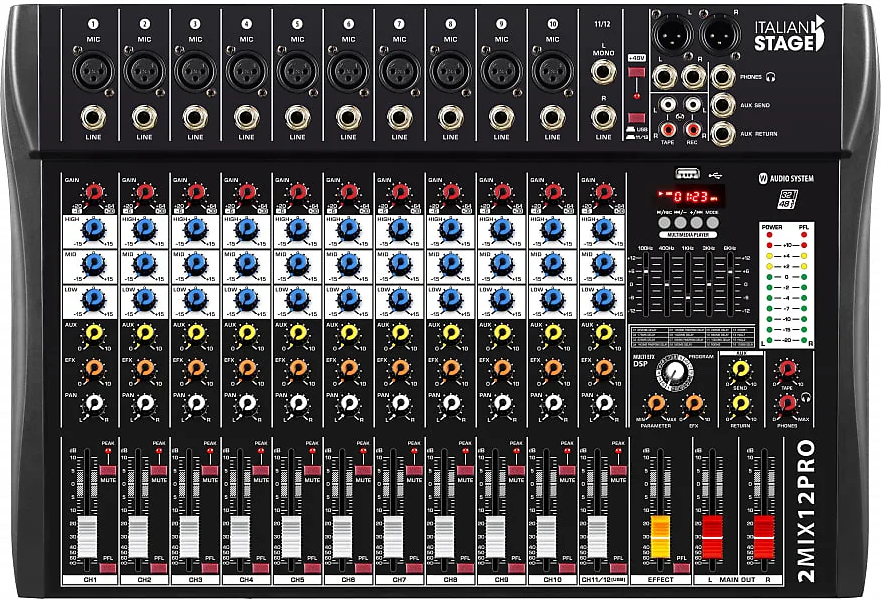Viewport: 881px width, 599px height.
Task: Click the red TAPE level knob
Action: pyautogui.click(x=787, y=370)
